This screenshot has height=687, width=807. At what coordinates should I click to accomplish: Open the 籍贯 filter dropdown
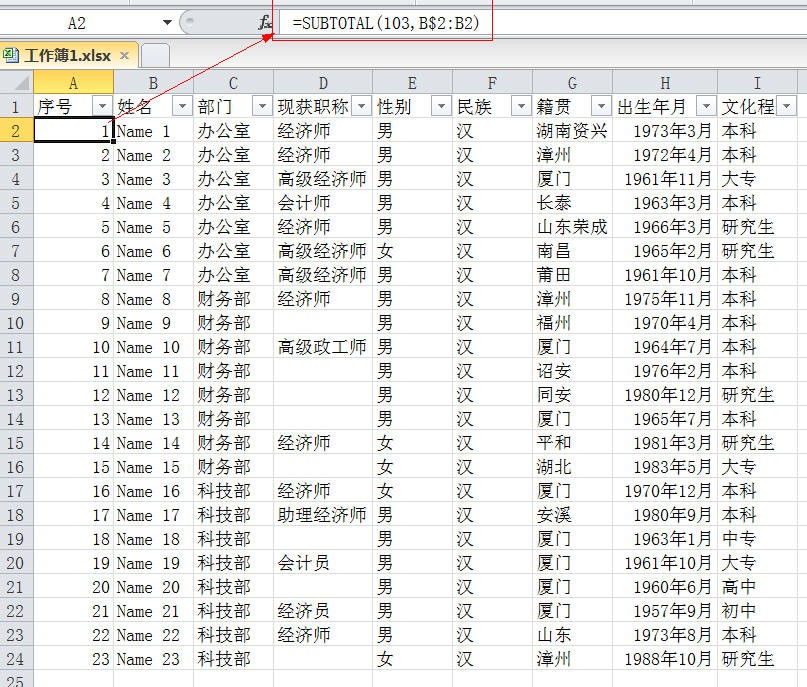pyautogui.click(x=600, y=107)
